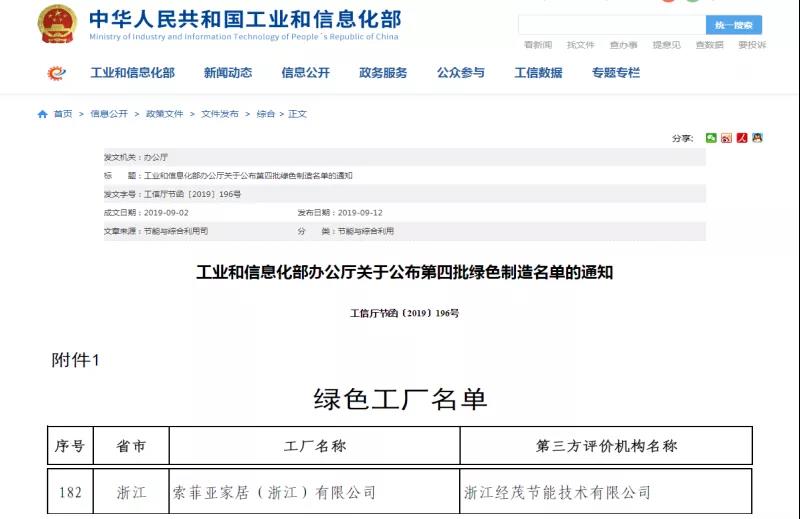Select 政务服务 in navigation bar
This screenshot has width=800, height=519.
tap(383, 73)
